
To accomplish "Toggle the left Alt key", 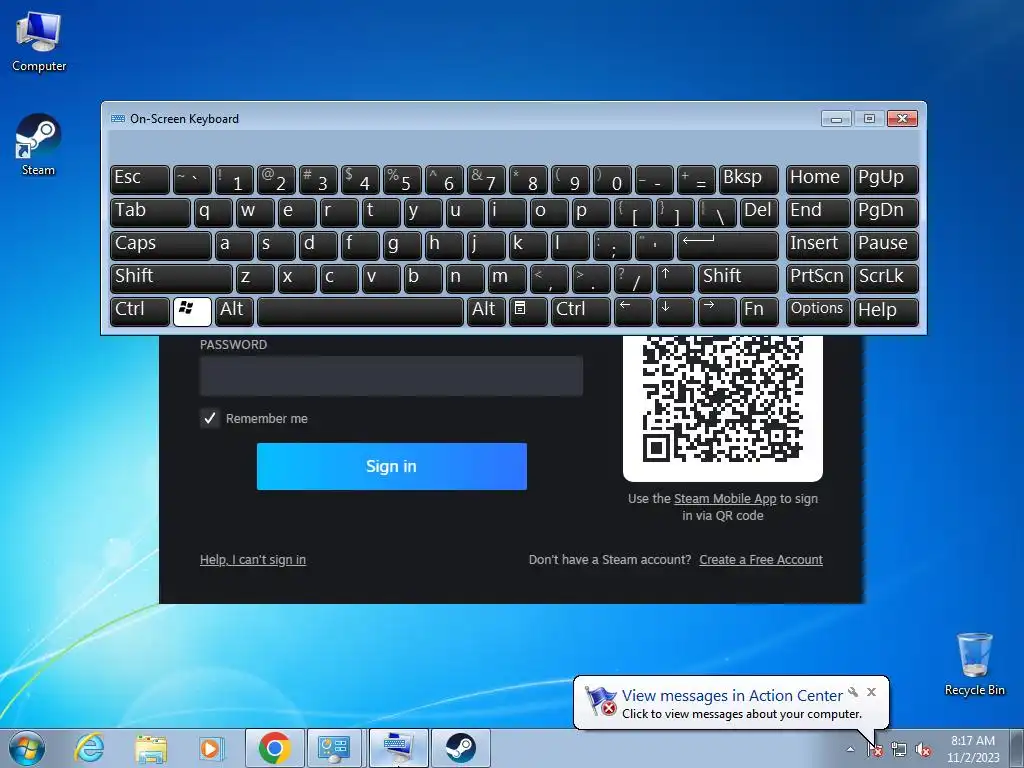I will click(234, 312).
